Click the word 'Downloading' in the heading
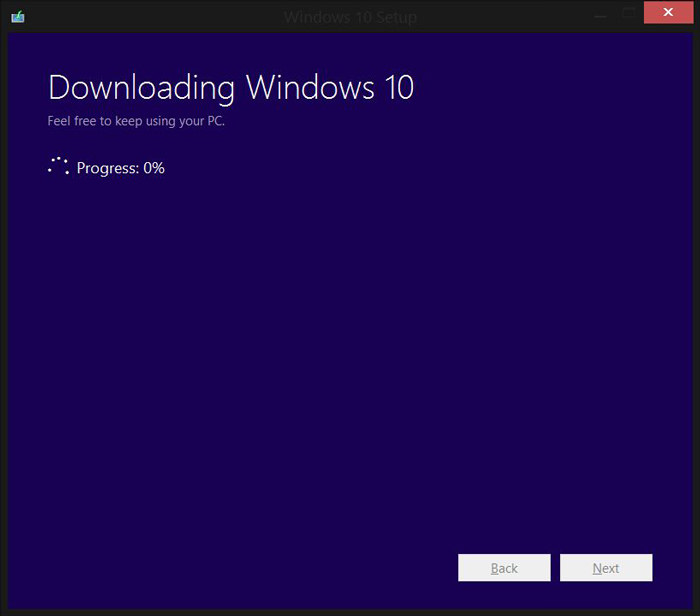This screenshot has height=616, width=700. tap(141, 88)
